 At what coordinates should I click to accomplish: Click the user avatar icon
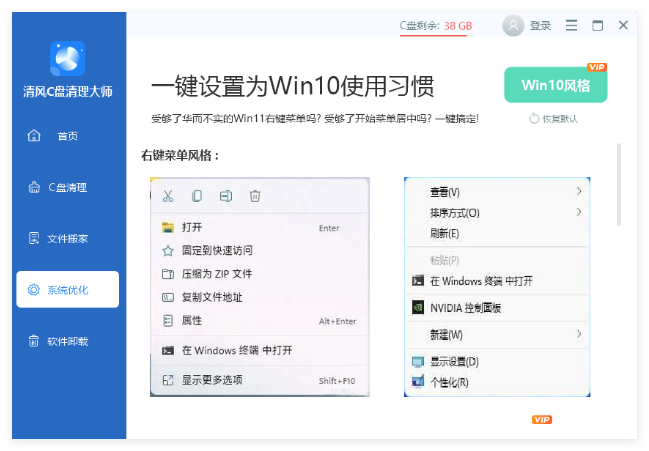[x=513, y=26]
